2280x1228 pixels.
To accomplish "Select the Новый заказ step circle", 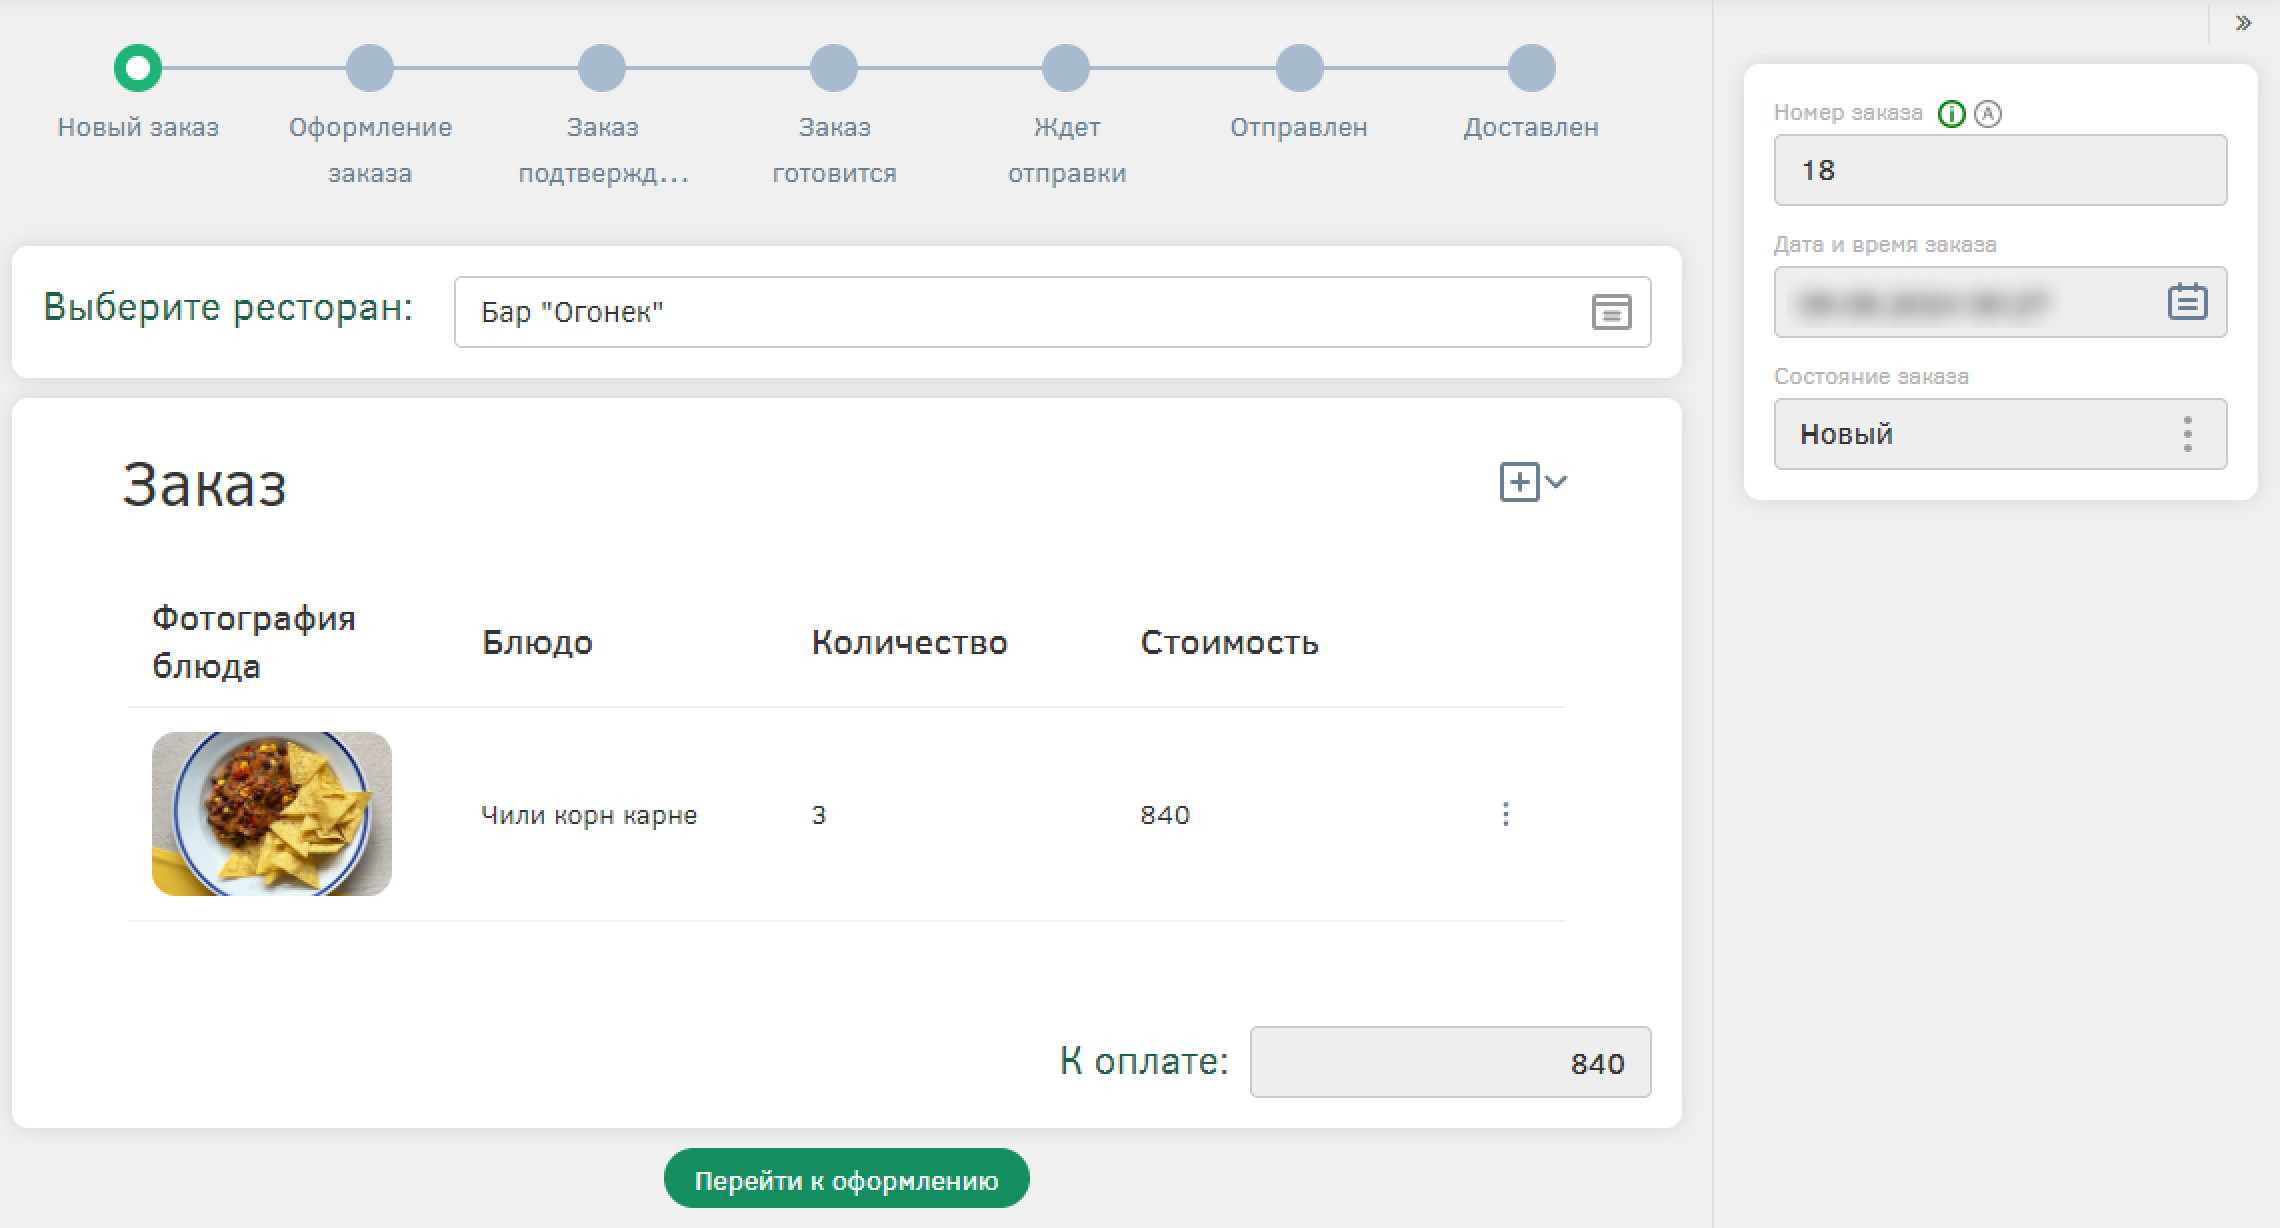I will pos(138,68).
